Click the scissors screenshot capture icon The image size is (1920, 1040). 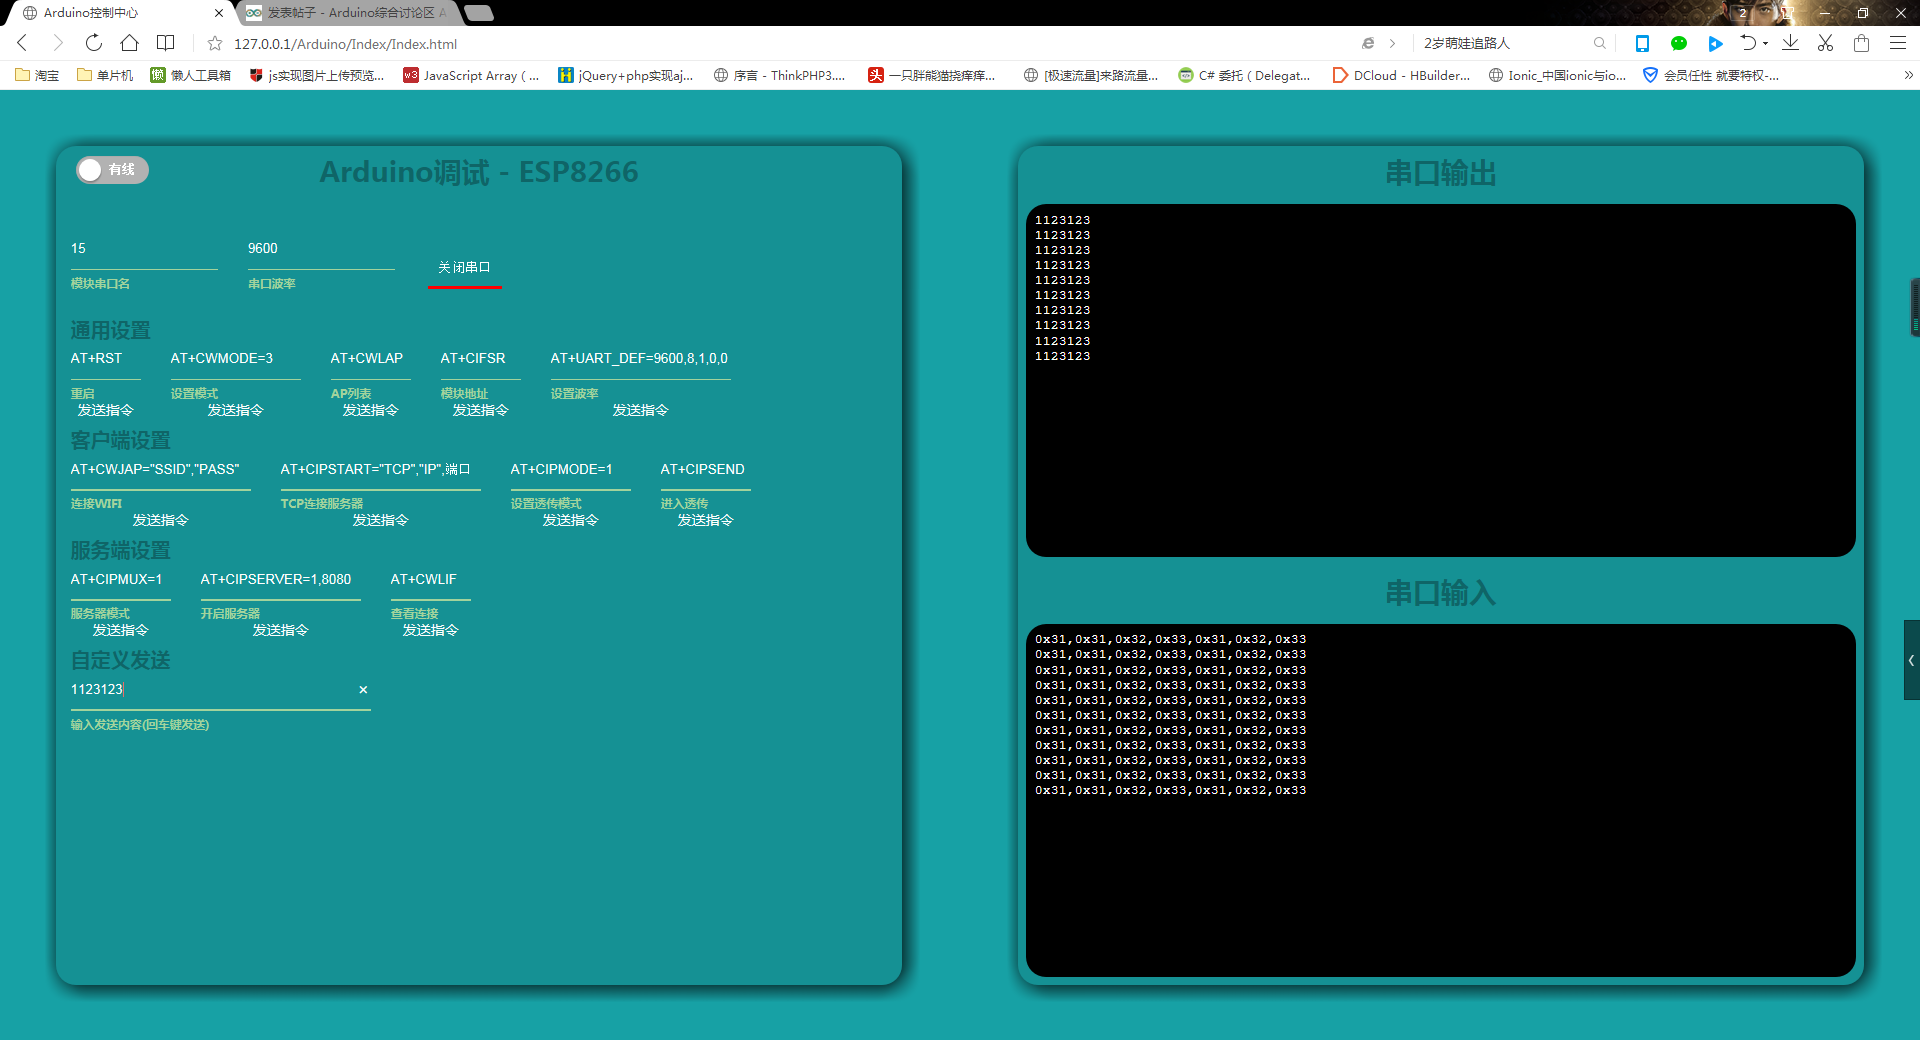tap(1827, 43)
